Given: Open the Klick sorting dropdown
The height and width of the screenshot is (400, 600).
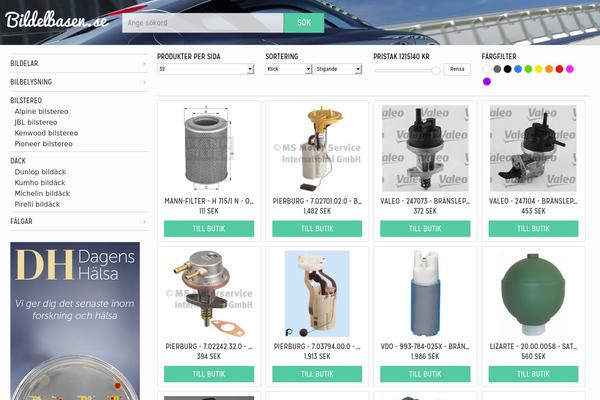Looking at the screenshot, I should click(x=289, y=69).
